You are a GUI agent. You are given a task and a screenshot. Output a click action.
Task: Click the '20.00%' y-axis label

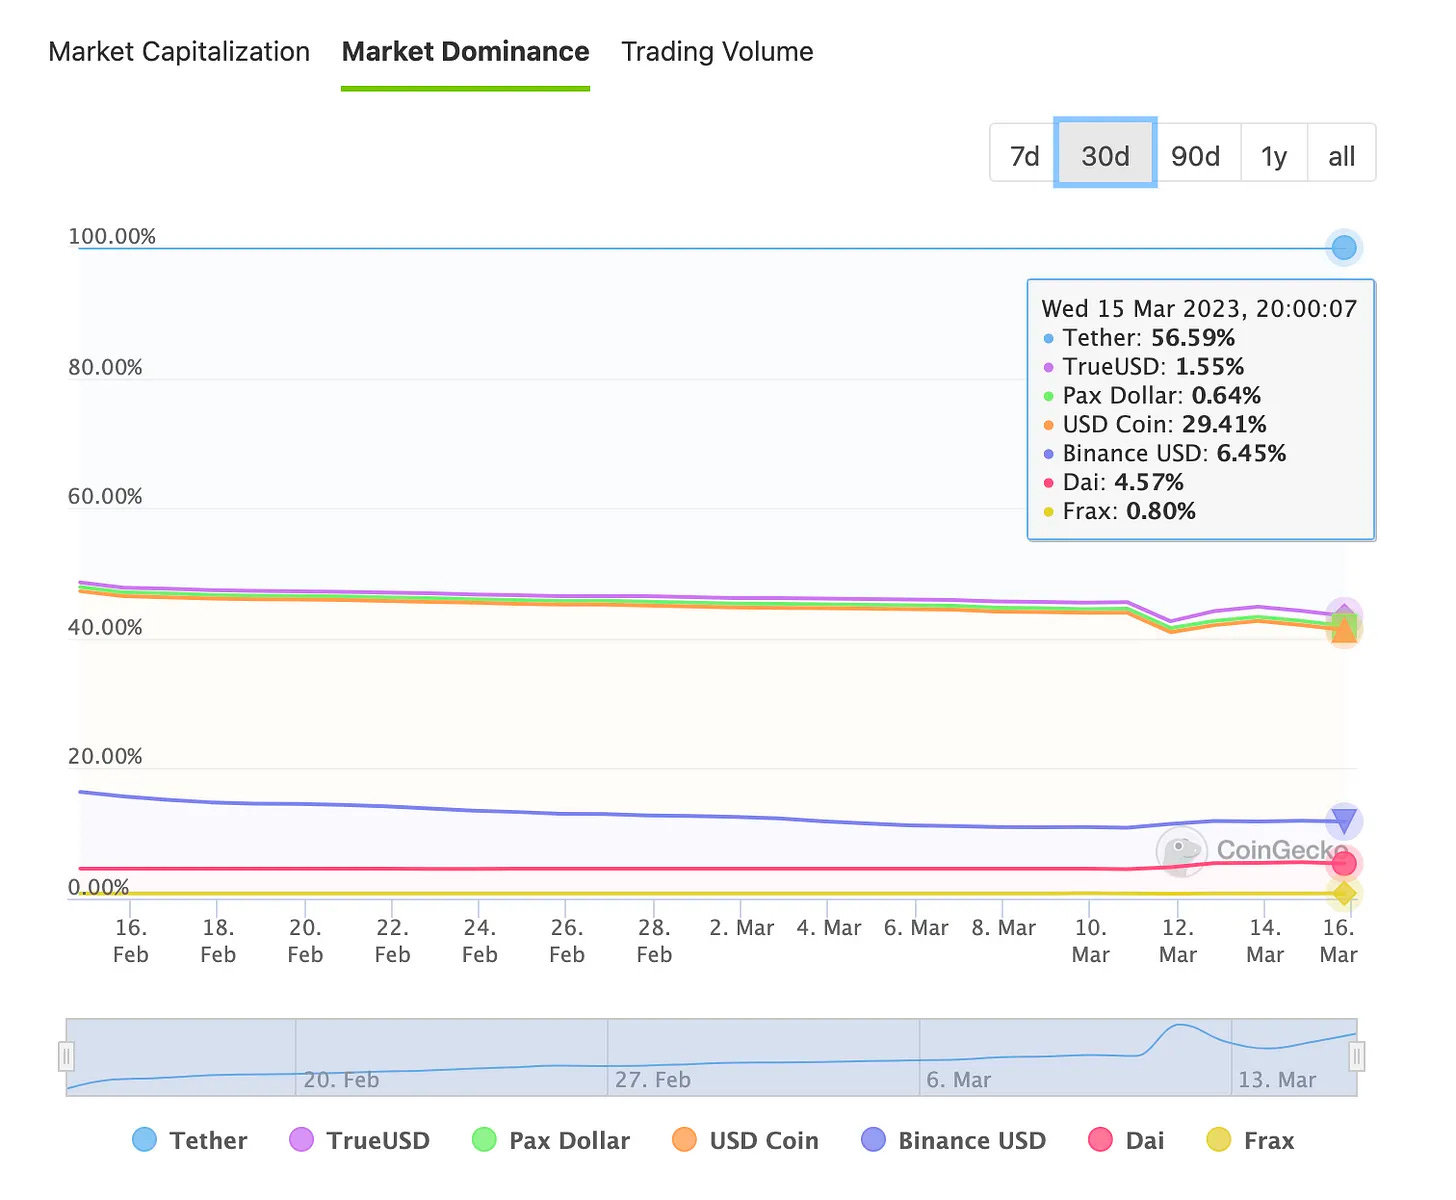105,757
